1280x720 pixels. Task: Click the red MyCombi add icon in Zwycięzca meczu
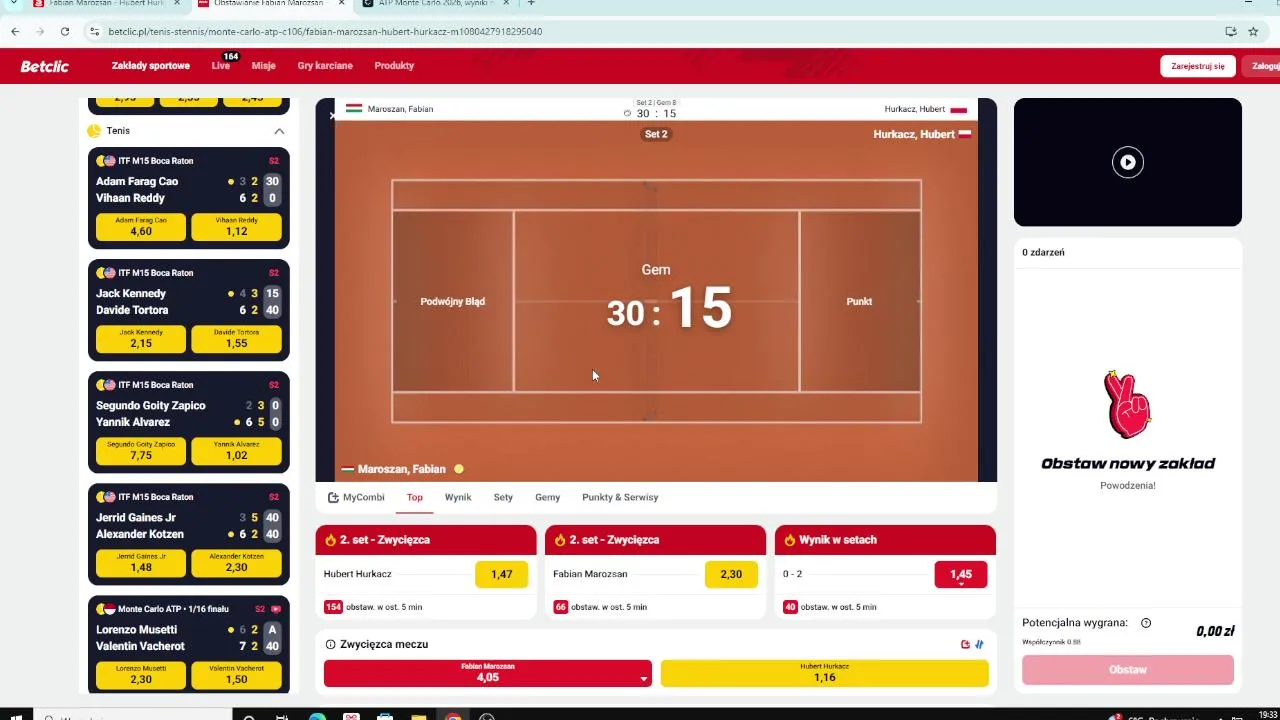click(965, 645)
